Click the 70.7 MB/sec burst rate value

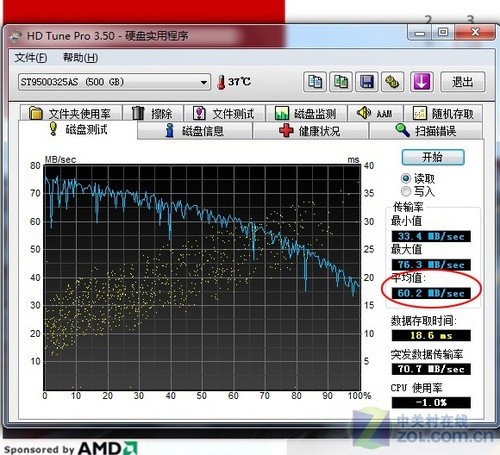coord(431,369)
